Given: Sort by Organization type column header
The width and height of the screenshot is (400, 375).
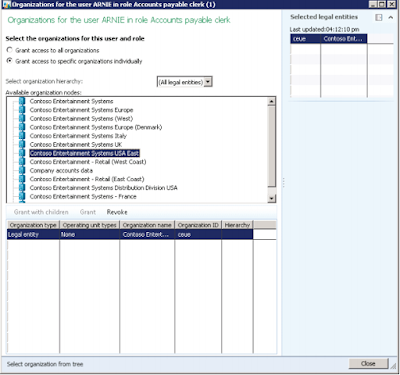Looking at the screenshot, I should (x=33, y=225).
